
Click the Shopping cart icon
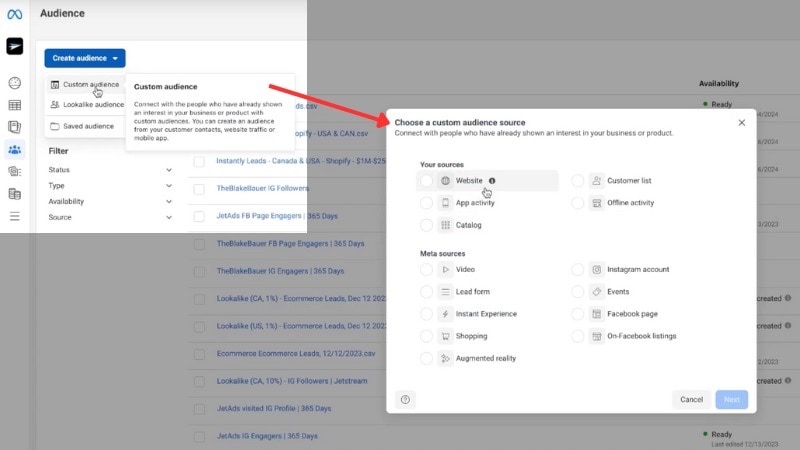click(x=445, y=336)
